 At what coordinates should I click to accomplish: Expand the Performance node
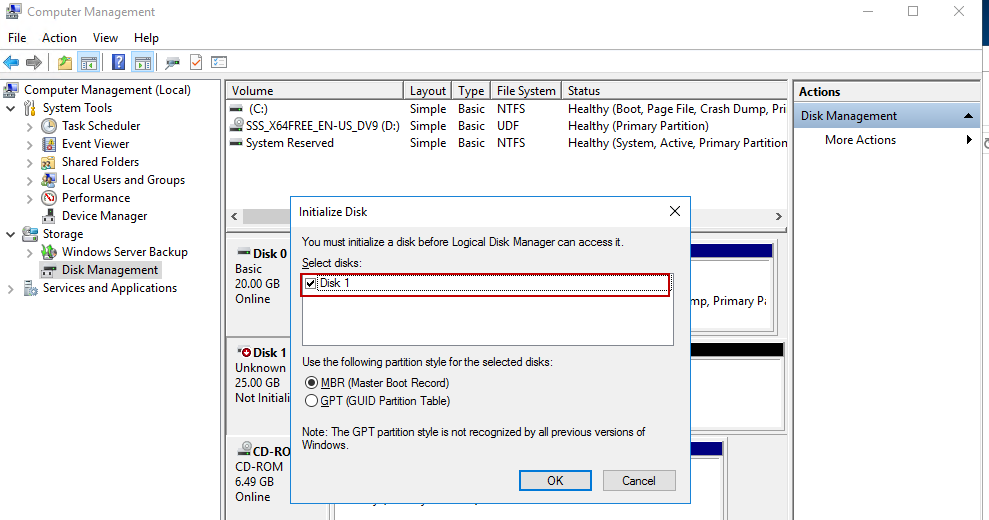pyautogui.click(x=30, y=198)
